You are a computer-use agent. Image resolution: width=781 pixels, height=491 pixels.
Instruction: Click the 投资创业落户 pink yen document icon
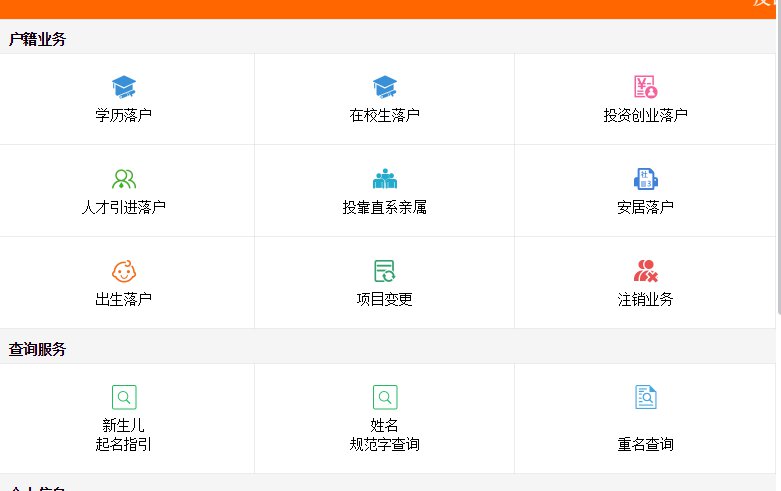pos(646,87)
